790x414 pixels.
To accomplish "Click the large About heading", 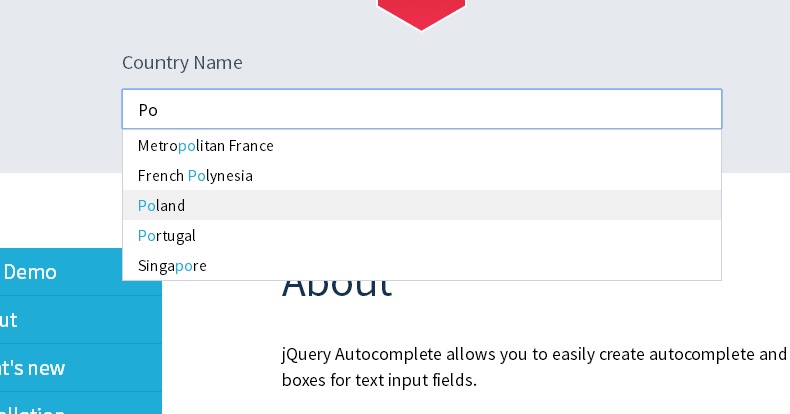I will (337, 284).
